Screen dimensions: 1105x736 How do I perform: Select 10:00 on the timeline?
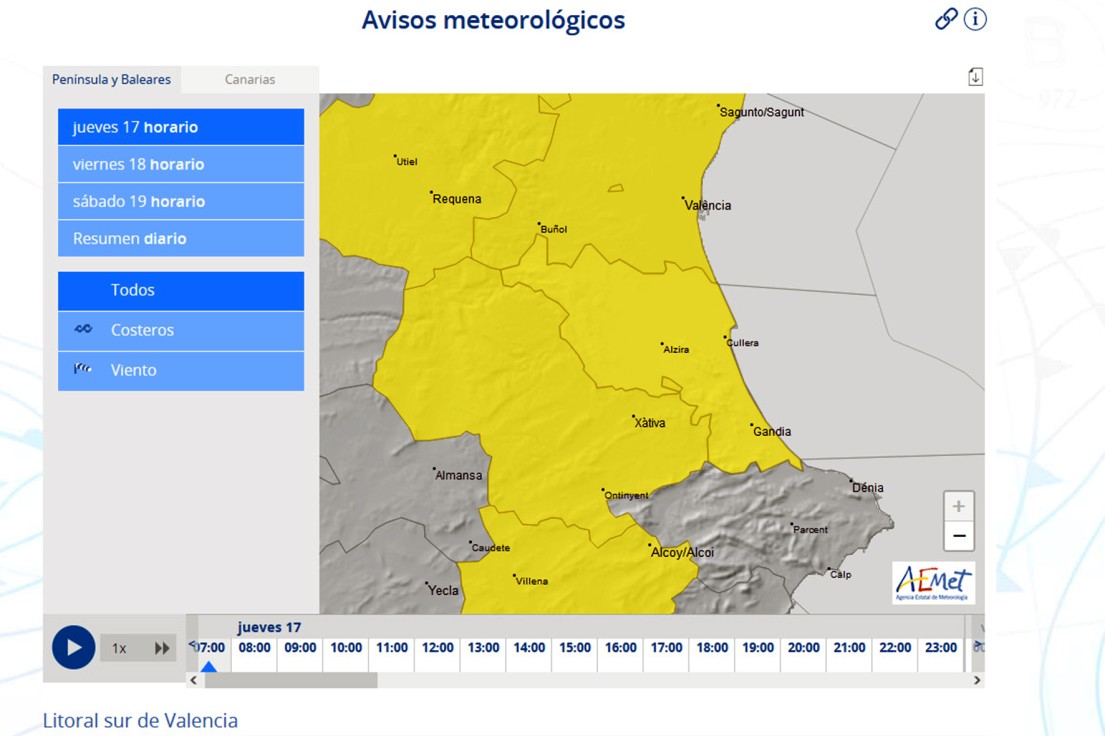point(346,648)
